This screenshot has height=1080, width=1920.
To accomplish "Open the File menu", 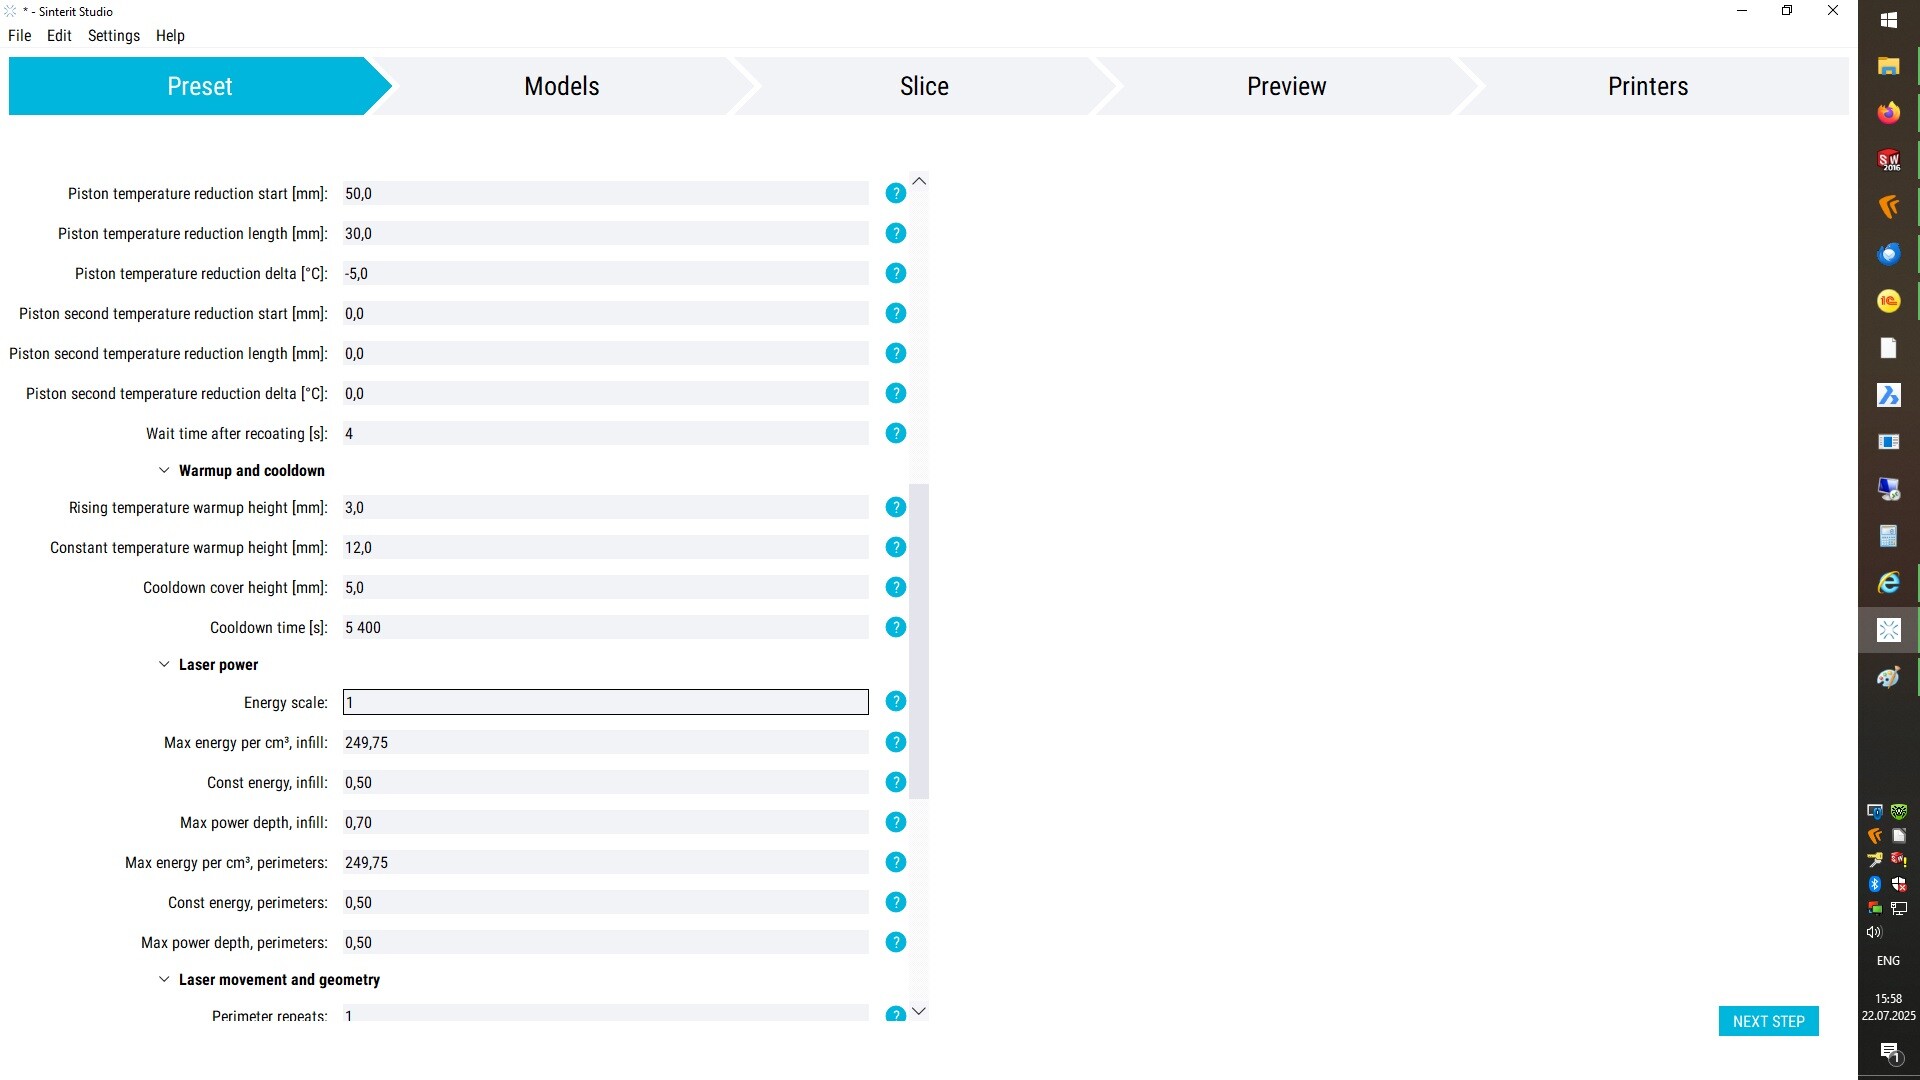I will click(20, 35).
